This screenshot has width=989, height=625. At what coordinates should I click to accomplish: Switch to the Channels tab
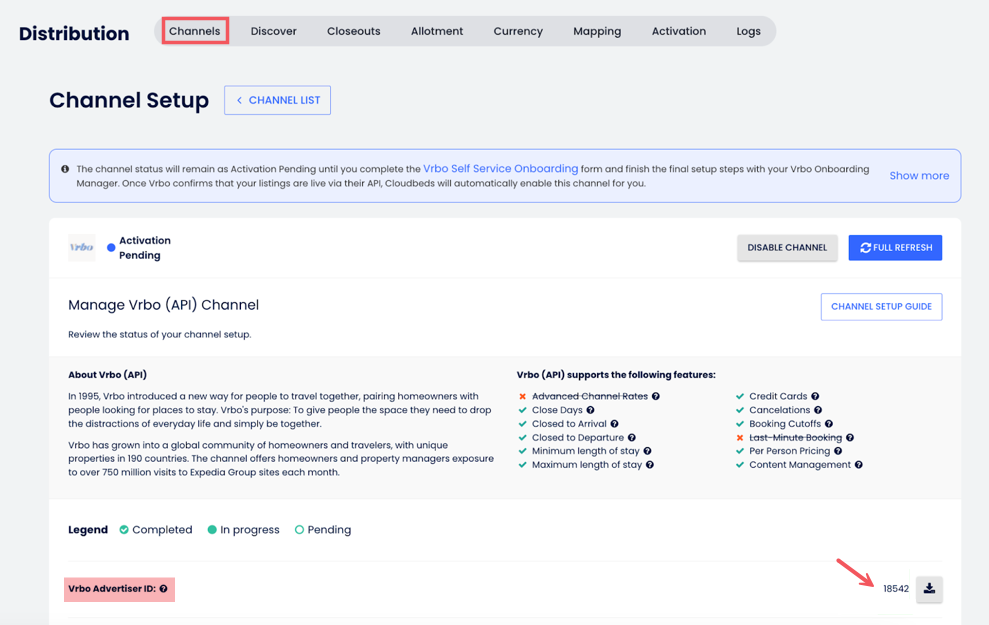pos(195,31)
